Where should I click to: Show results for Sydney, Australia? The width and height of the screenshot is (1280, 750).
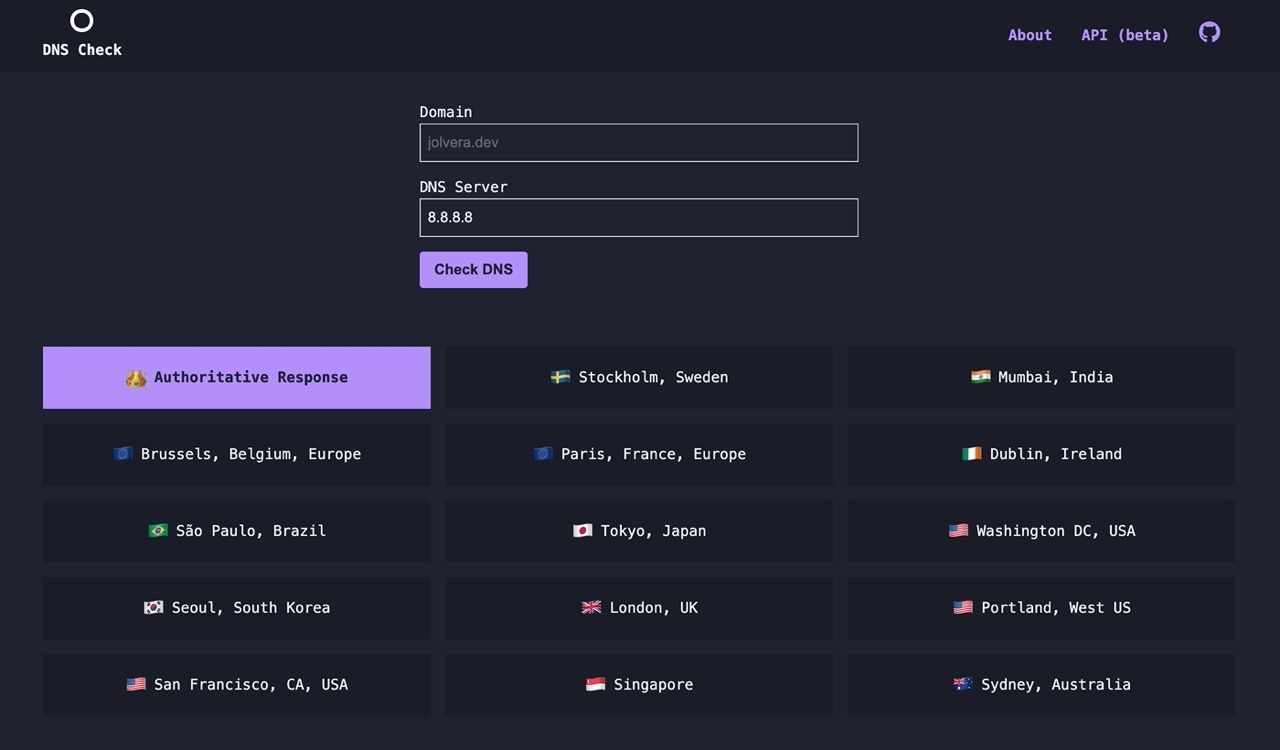(1041, 685)
